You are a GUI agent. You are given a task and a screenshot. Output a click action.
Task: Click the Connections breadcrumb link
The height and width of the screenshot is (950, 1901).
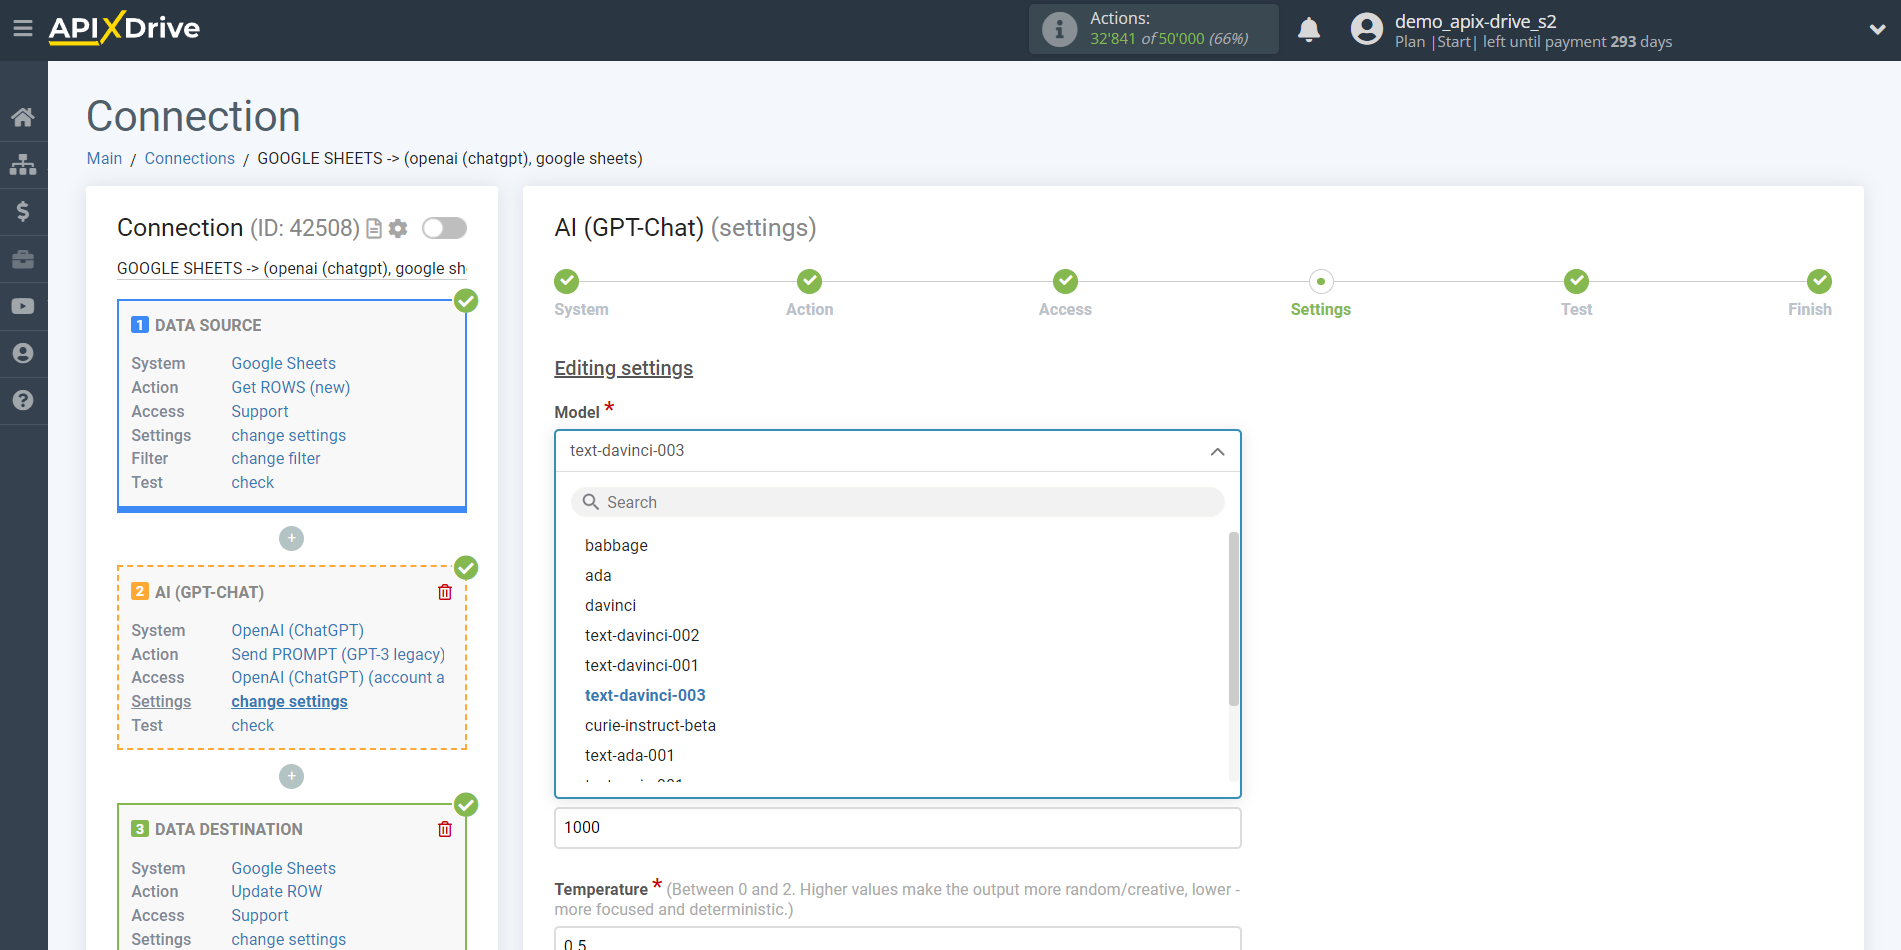(x=189, y=158)
